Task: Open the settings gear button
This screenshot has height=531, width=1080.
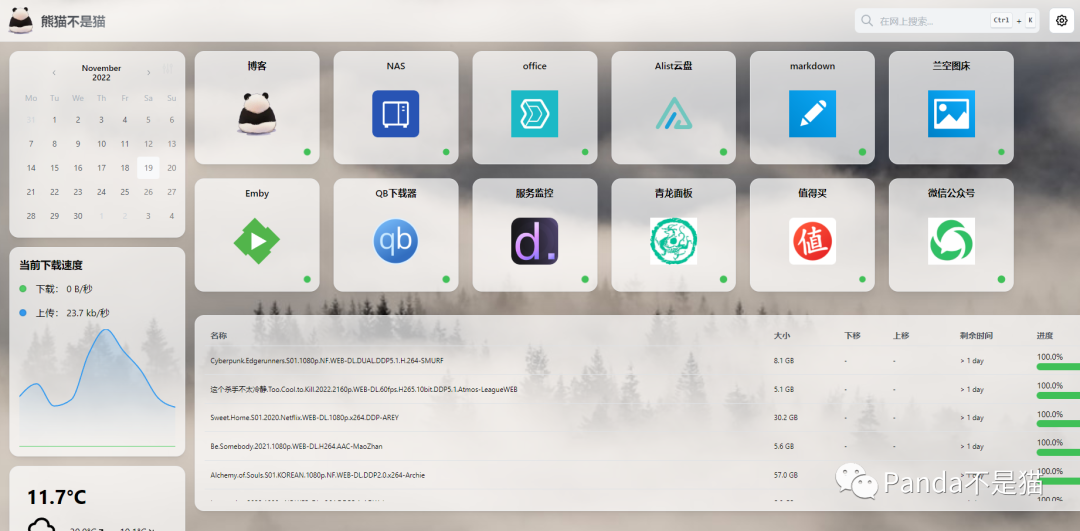Action: pyautogui.click(x=1061, y=21)
